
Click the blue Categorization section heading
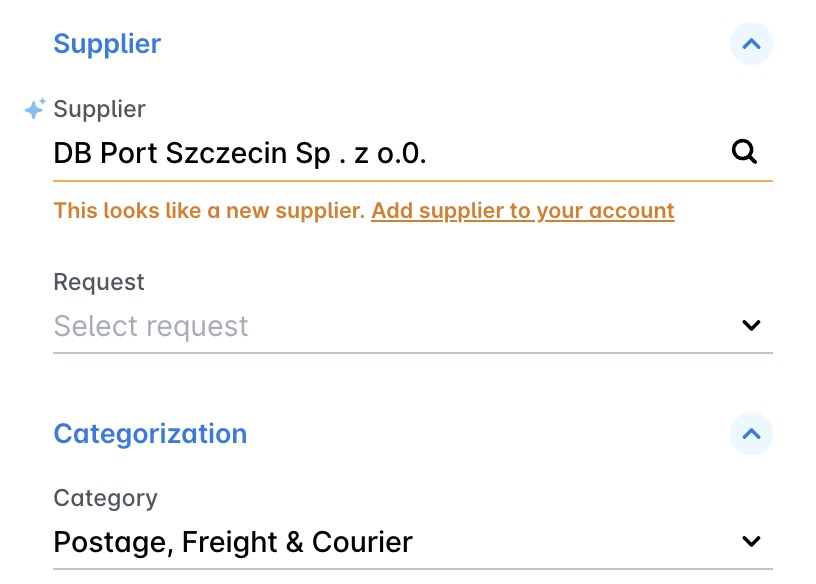point(150,434)
